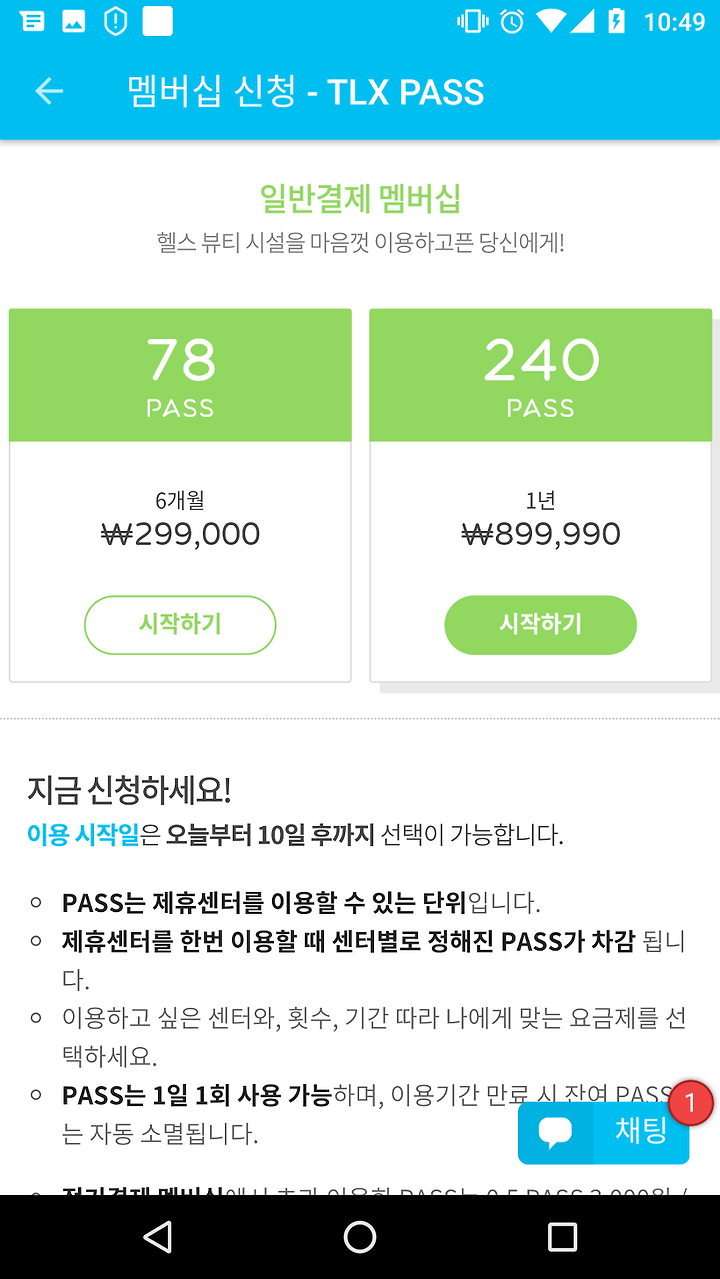Tap the alarm clock status icon
Screen dimensions: 720x1279
point(512,21)
